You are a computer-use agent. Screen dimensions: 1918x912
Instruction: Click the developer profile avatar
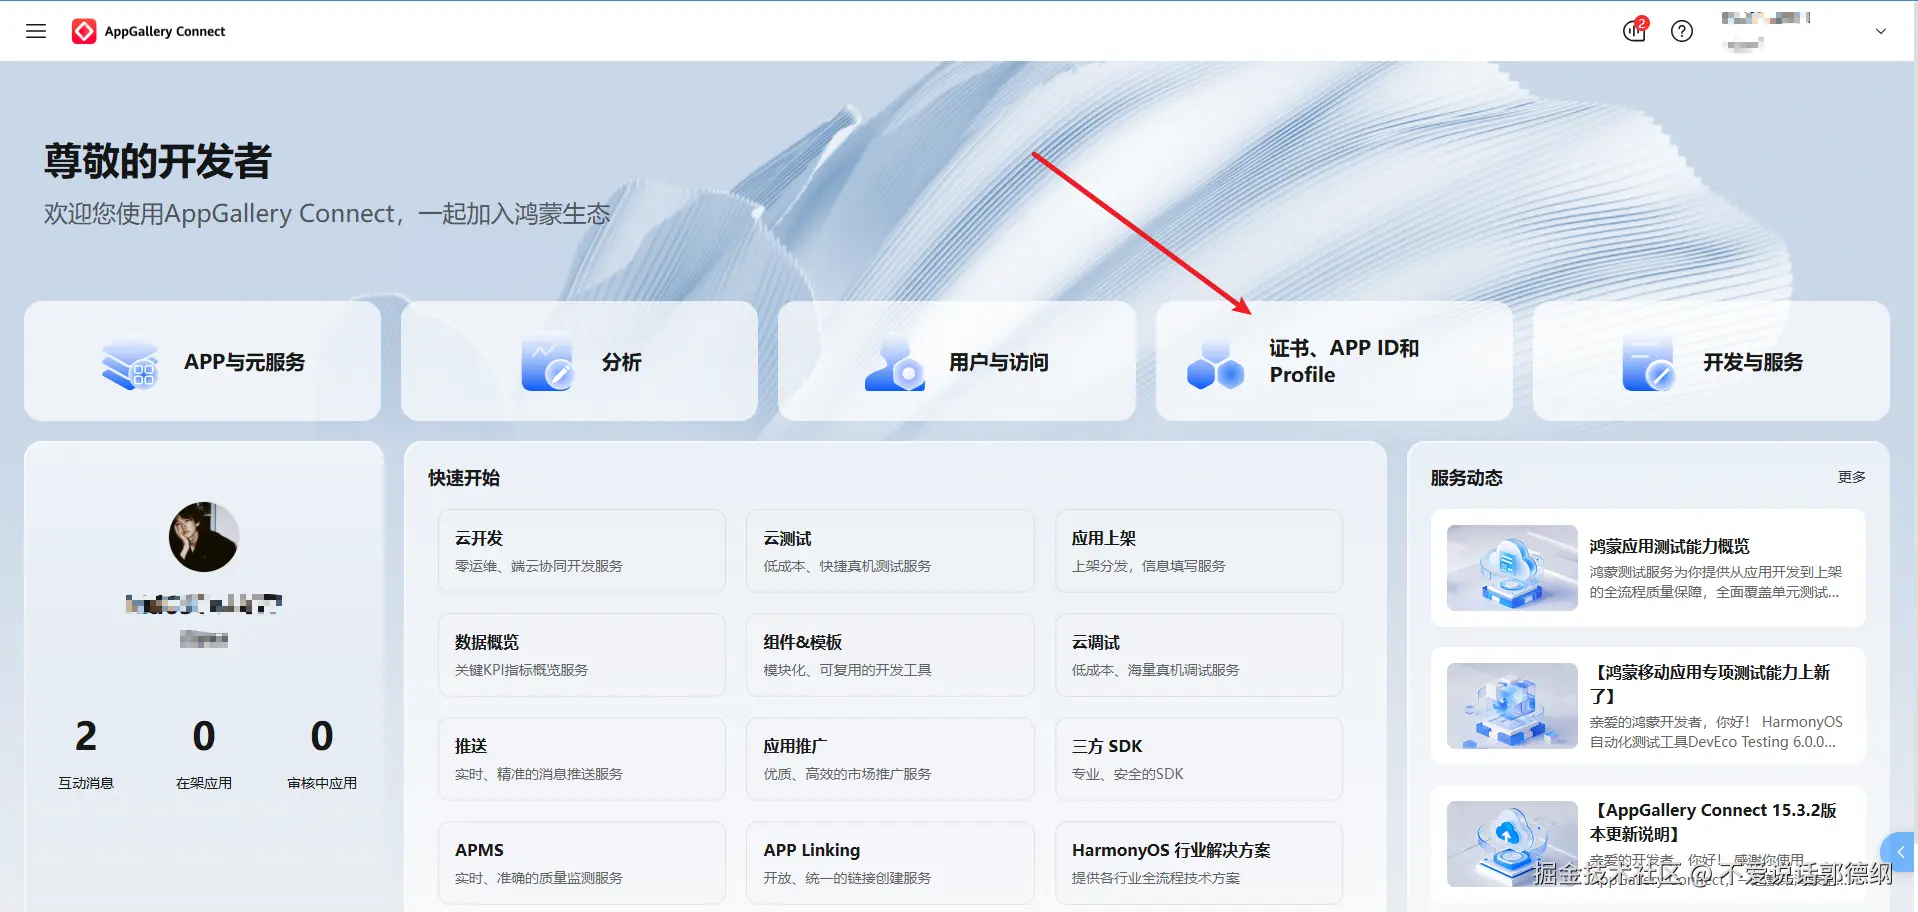click(204, 537)
